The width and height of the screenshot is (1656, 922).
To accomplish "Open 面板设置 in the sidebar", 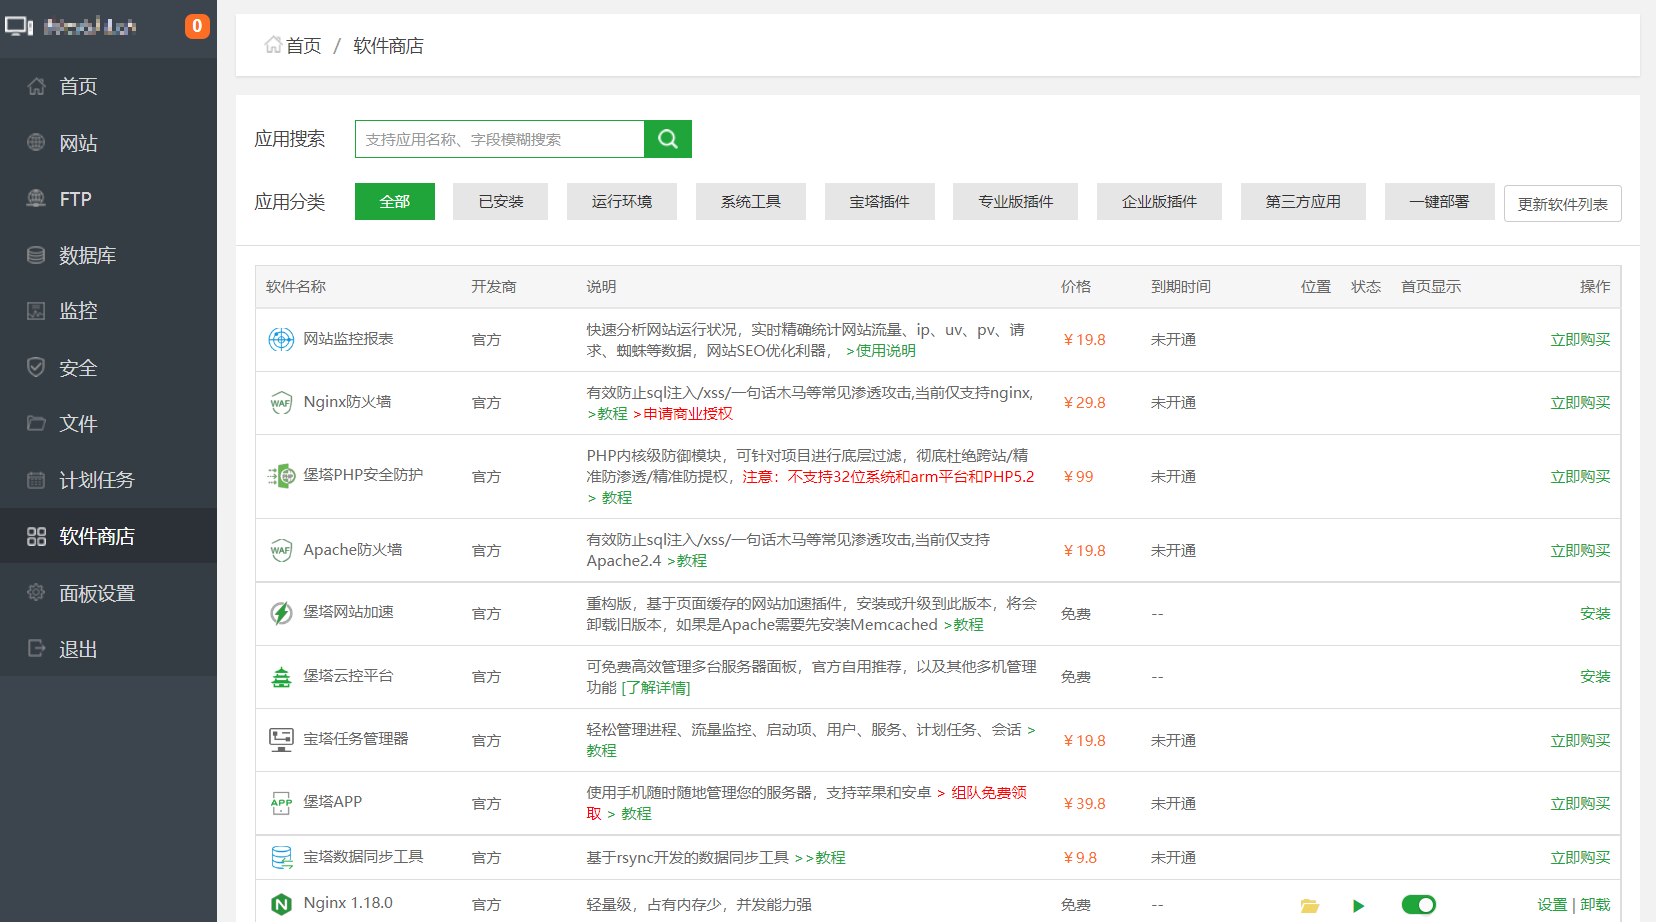I will (x=108, y=593).
